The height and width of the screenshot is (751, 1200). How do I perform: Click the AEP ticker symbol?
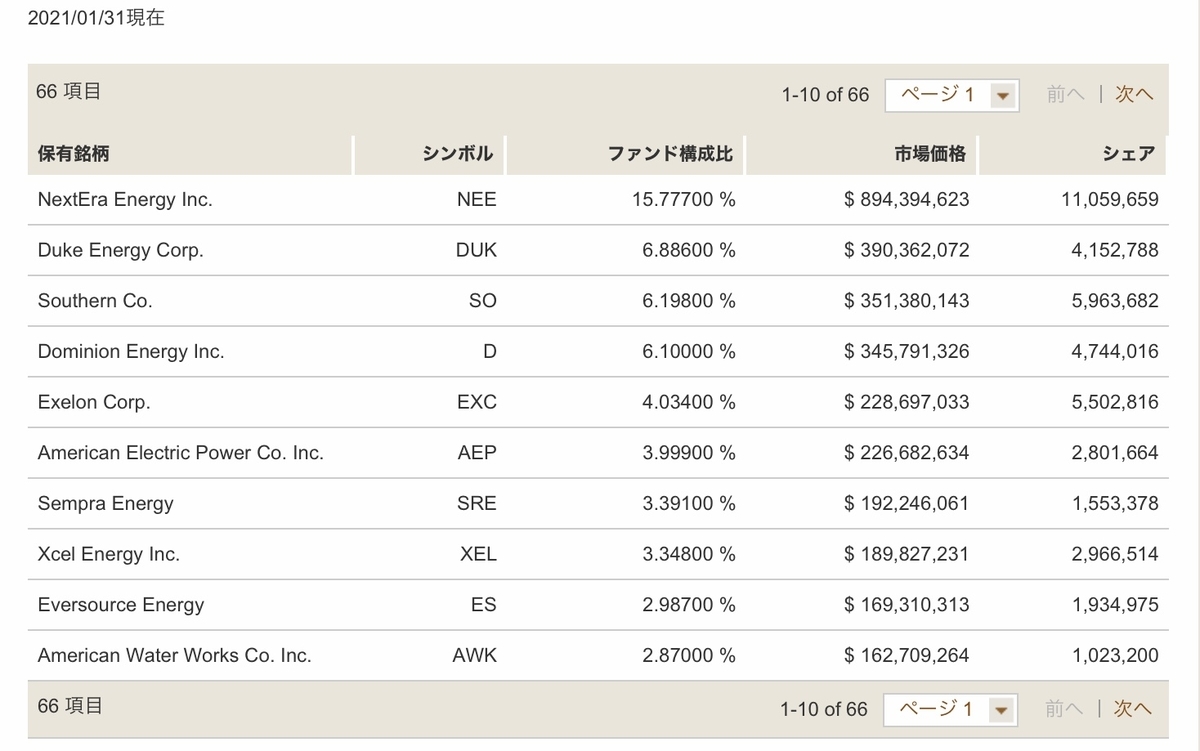pyautogui.click(x=476, y=453)
